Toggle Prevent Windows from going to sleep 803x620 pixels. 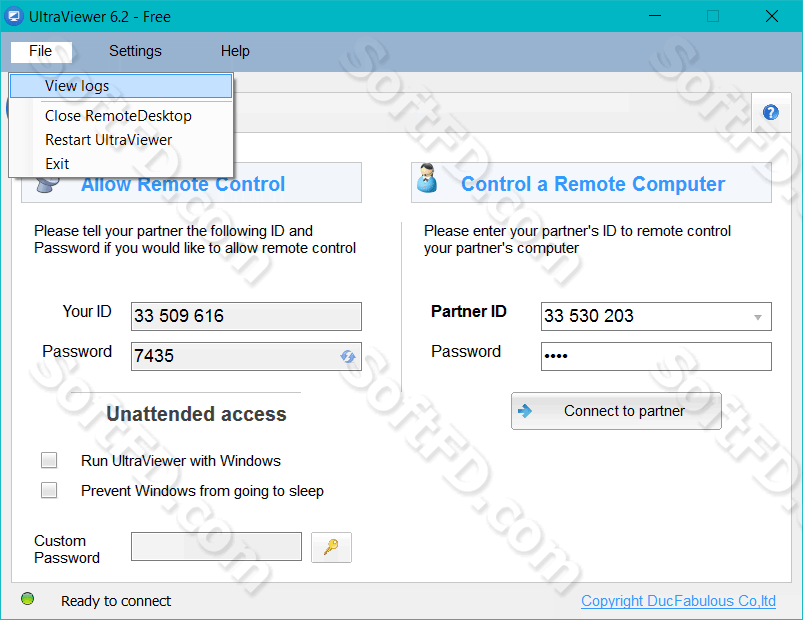[x=49, y=490]
